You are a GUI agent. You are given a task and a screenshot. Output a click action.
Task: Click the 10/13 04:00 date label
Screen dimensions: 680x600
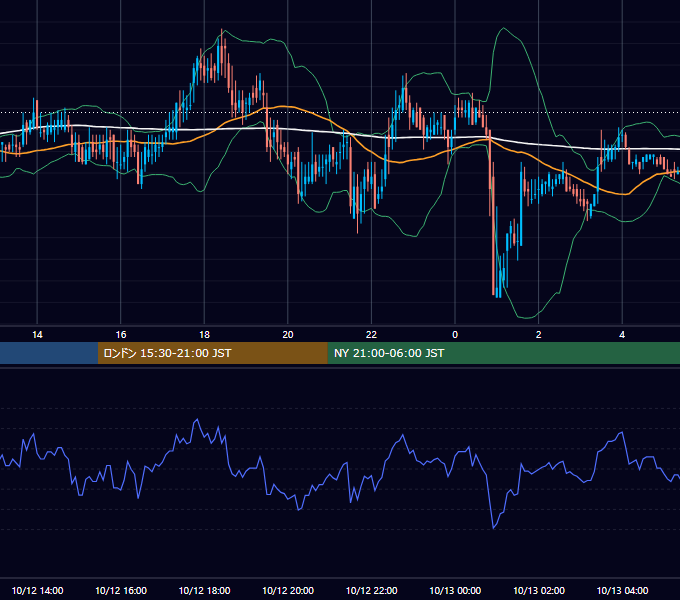[x=622, y=590]
